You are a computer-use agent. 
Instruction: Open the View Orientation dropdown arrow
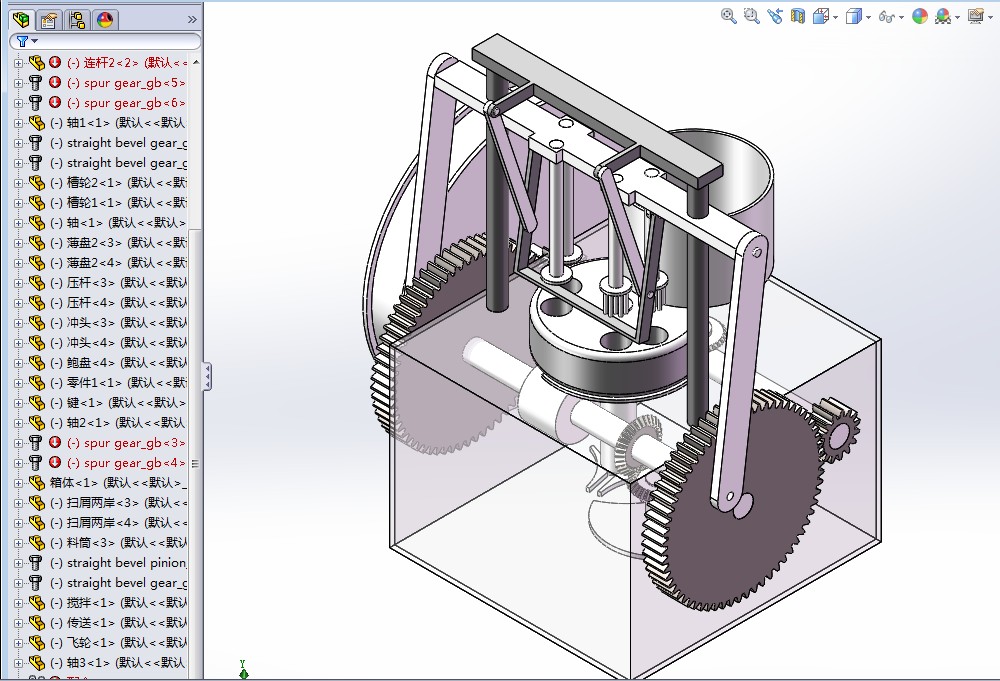pyautogui.click(x=835, y=17)
